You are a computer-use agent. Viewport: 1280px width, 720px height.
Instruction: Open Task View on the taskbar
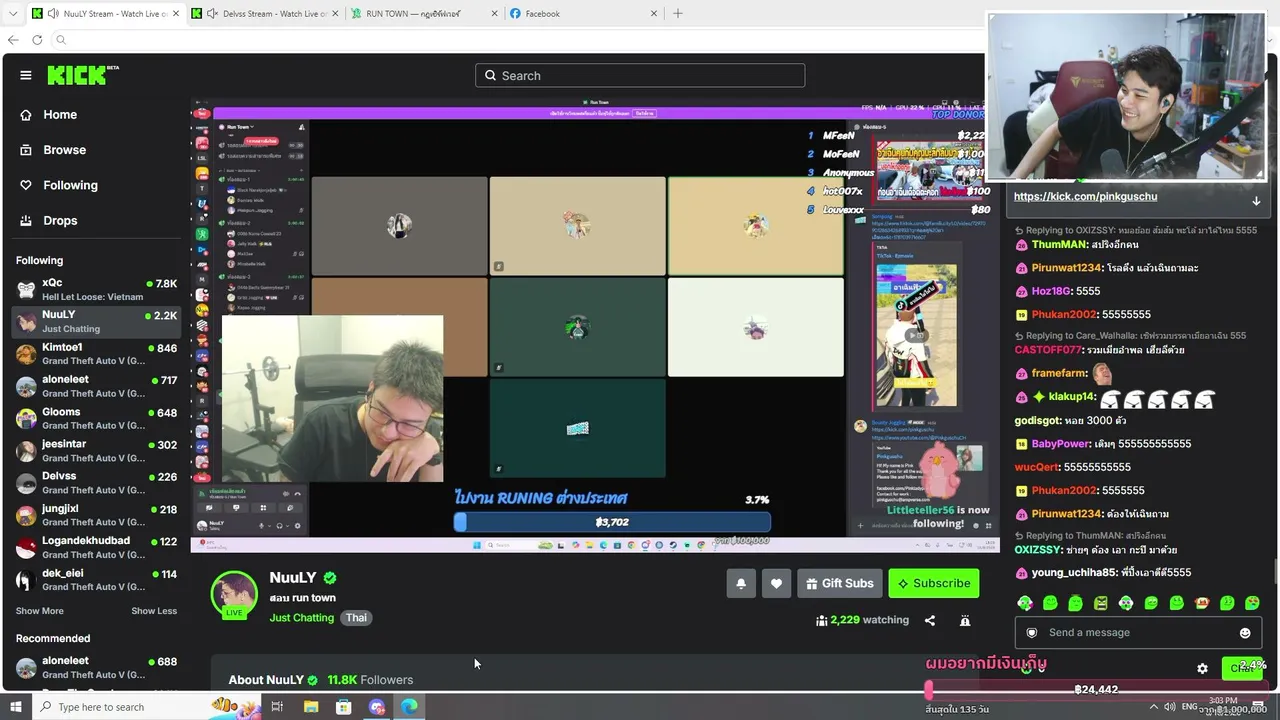coord(277,707)
